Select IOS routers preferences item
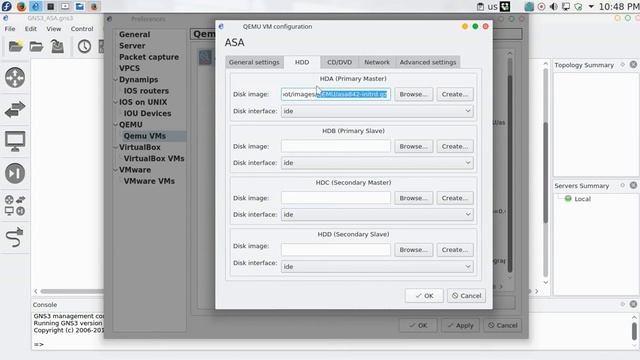The width and height of the screenshot is (640, 360). 146,91
